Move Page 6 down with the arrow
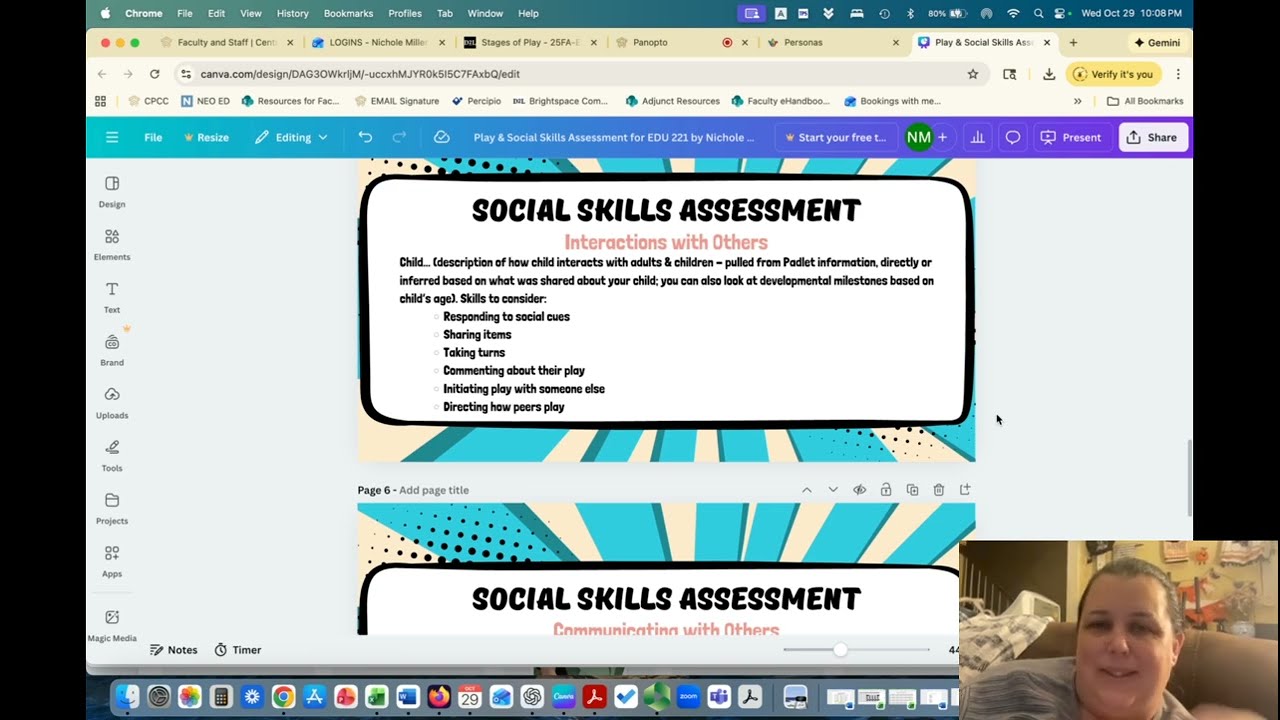 pyautogui.click(x=833, y=490)
